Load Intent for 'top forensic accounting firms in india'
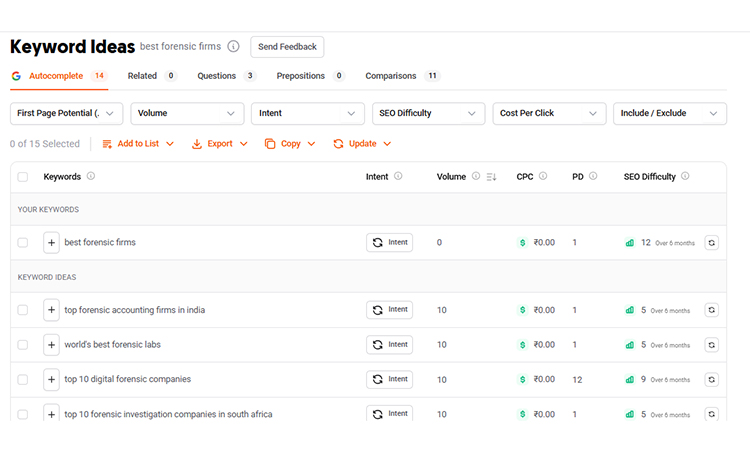Image resolution: width=750 pixels, height=450 pixels. [389, 310]
